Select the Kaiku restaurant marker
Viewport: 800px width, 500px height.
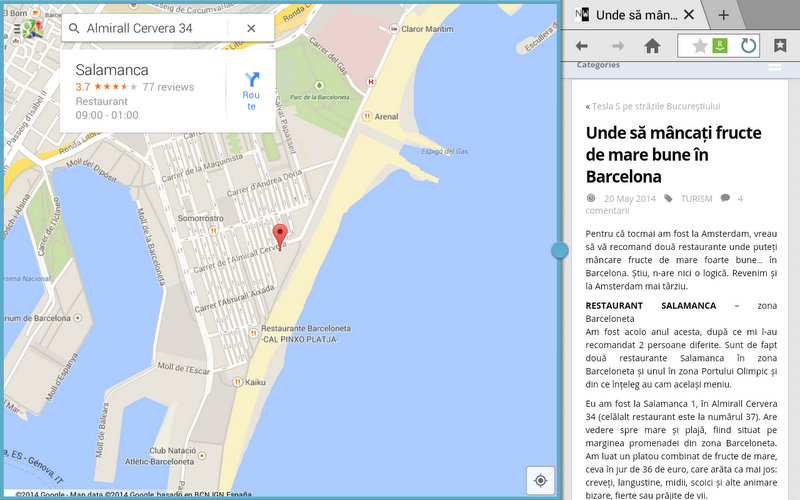(x=237, y=382)
